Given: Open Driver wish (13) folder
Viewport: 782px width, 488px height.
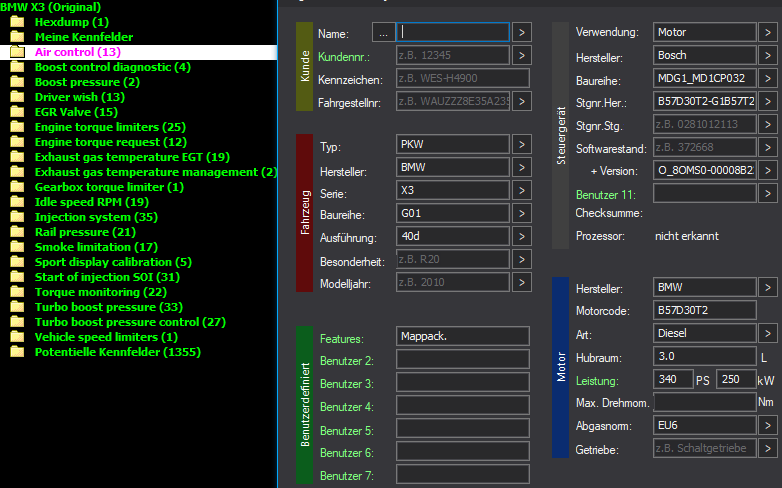Looking at the screenshot, I should tap(80, 97).
